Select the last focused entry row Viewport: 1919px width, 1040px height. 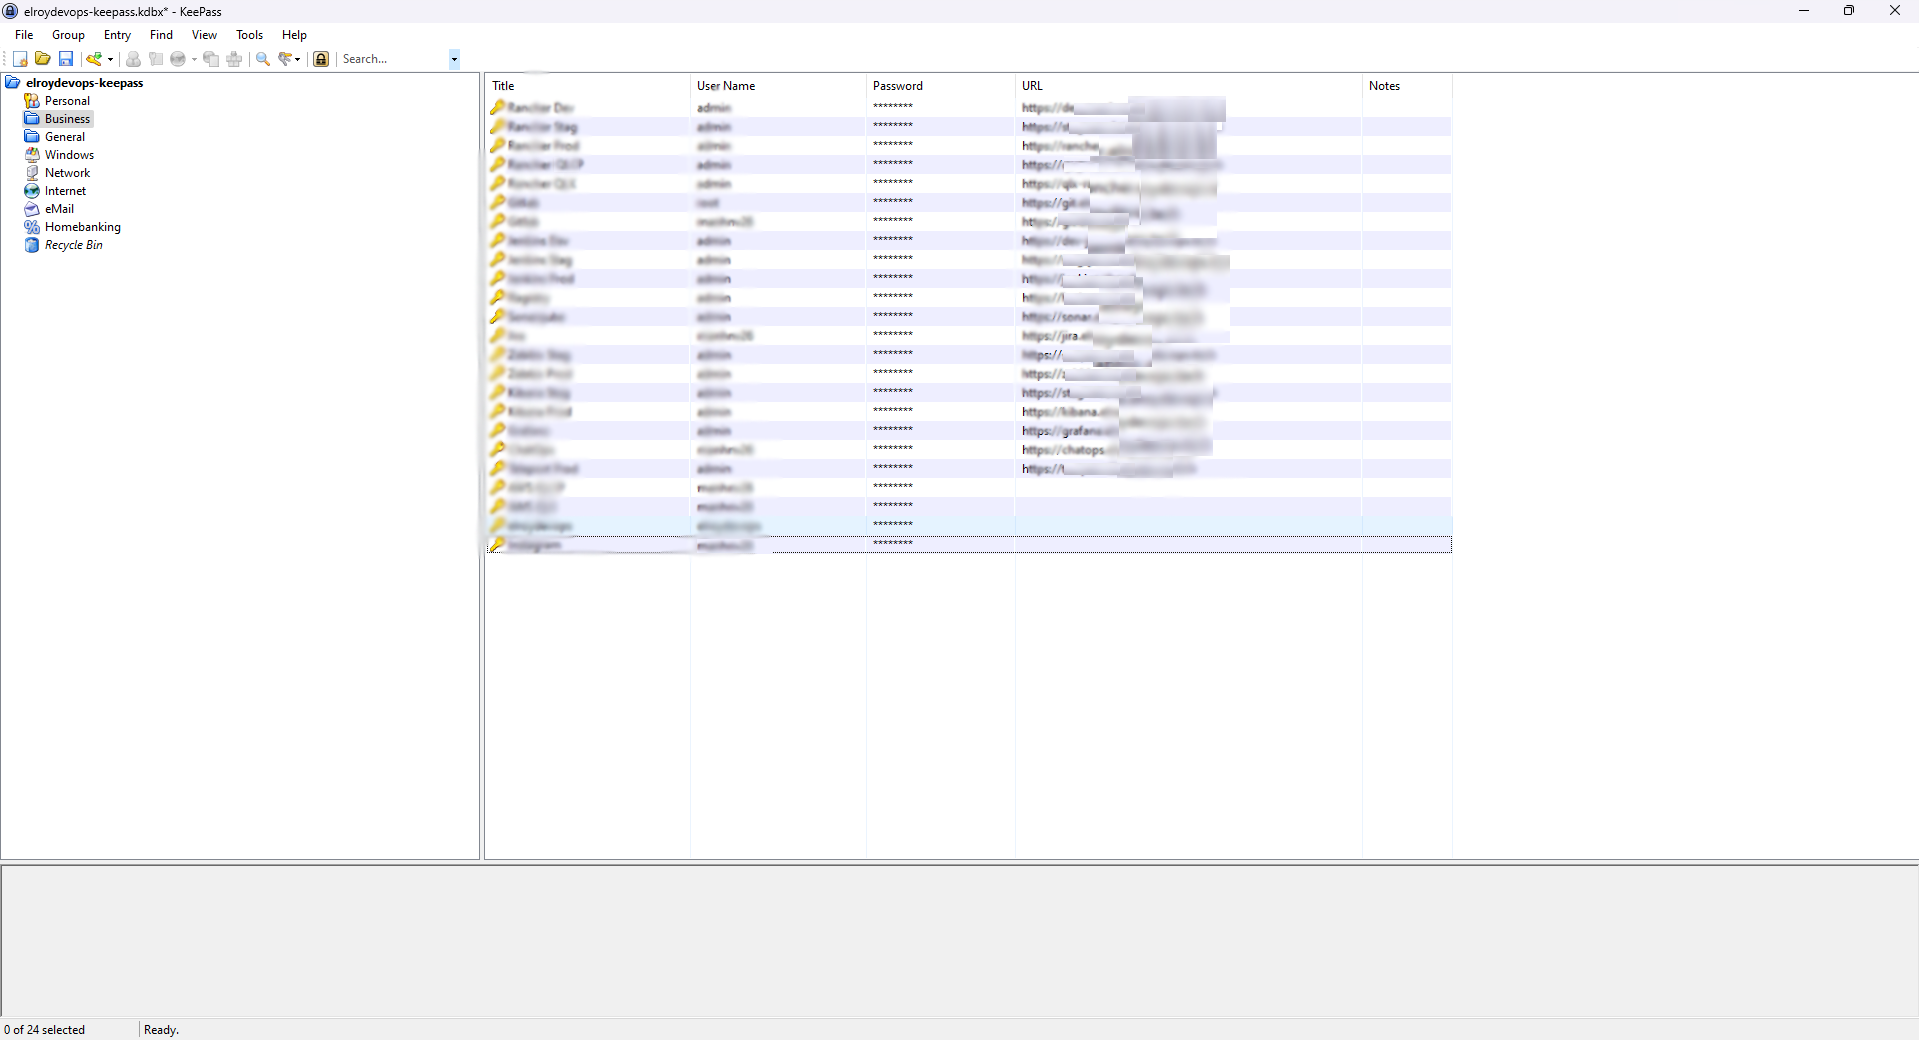point(969,545)
